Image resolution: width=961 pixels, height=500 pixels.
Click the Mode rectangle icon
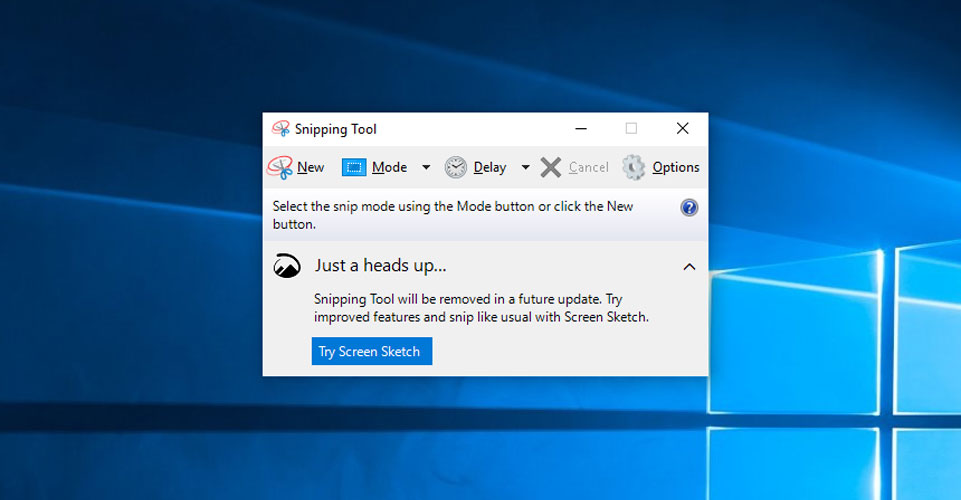(354, 167)
